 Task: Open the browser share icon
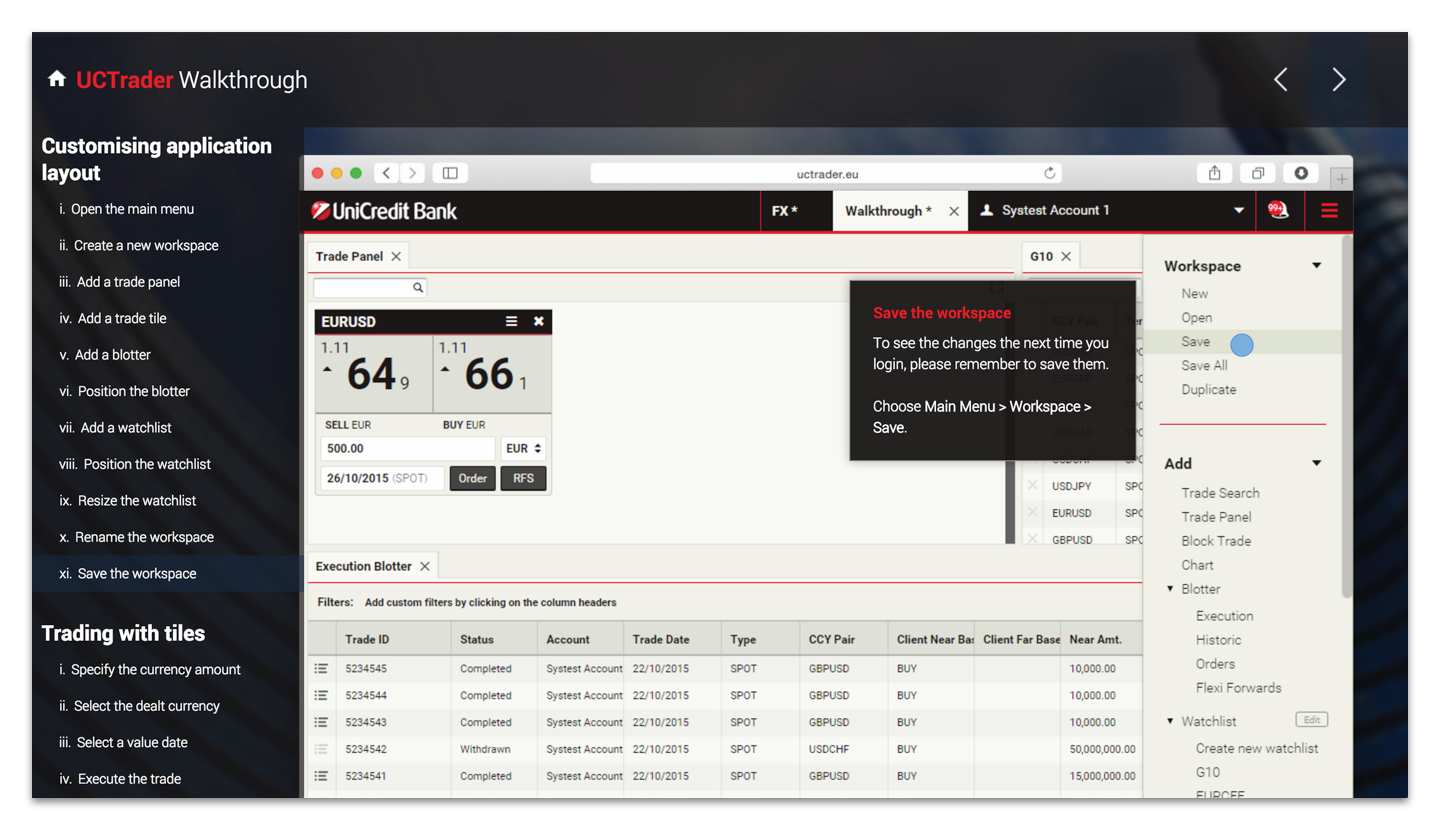[1214, 173]
